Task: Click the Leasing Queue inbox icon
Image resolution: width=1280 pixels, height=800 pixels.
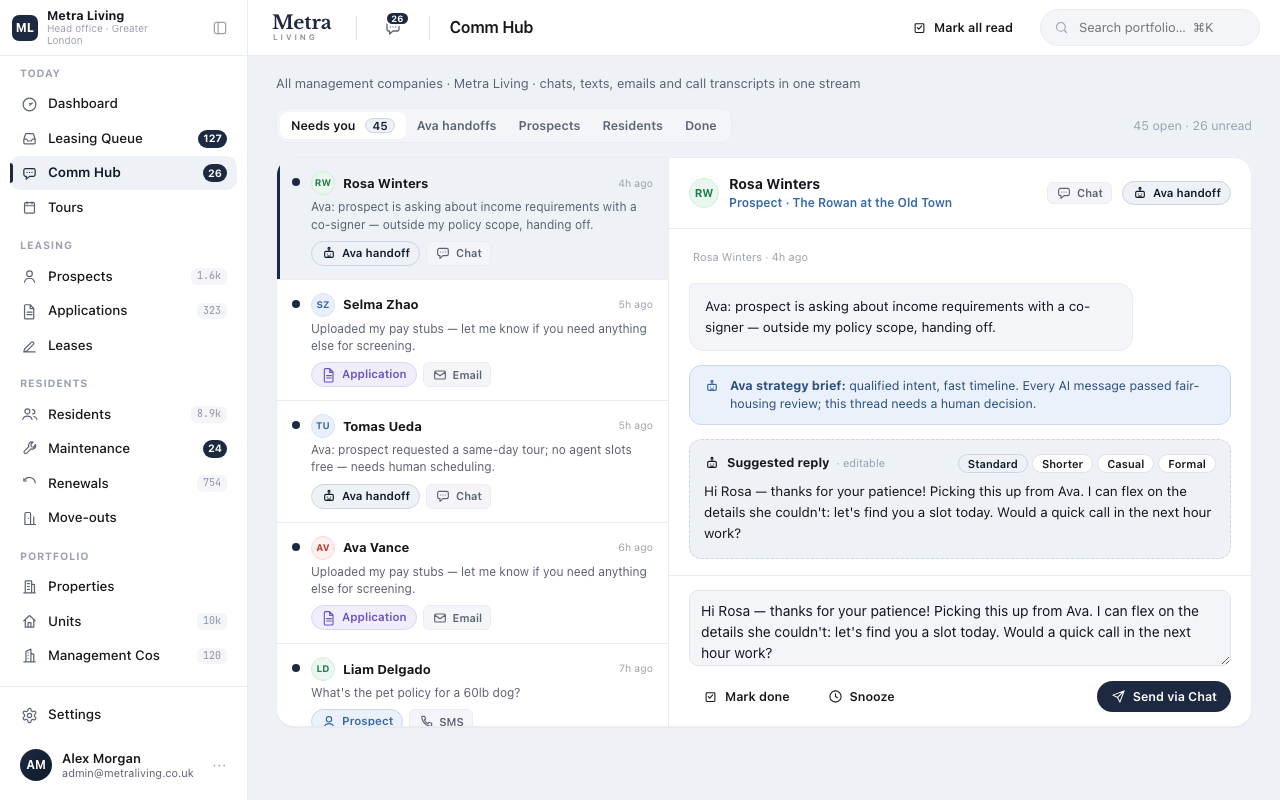Action: [30, 139]
